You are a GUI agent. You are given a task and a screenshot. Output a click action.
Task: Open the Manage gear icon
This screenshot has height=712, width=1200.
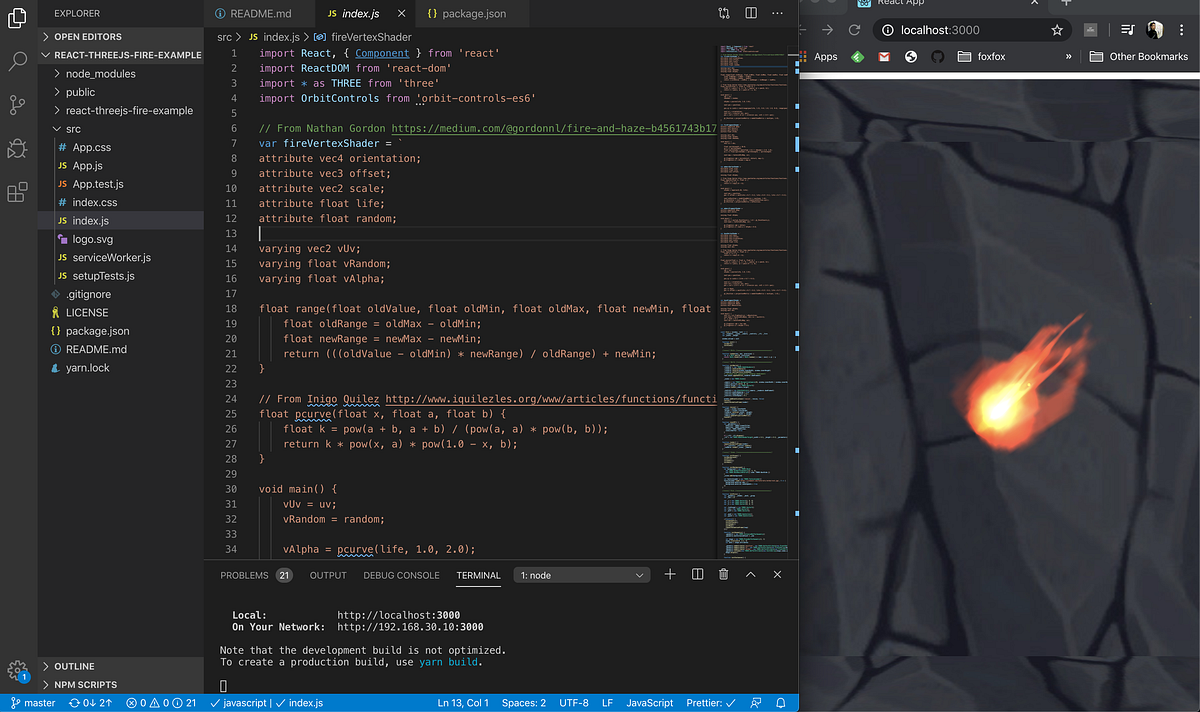pyautogui.click(x=17, y=671)
